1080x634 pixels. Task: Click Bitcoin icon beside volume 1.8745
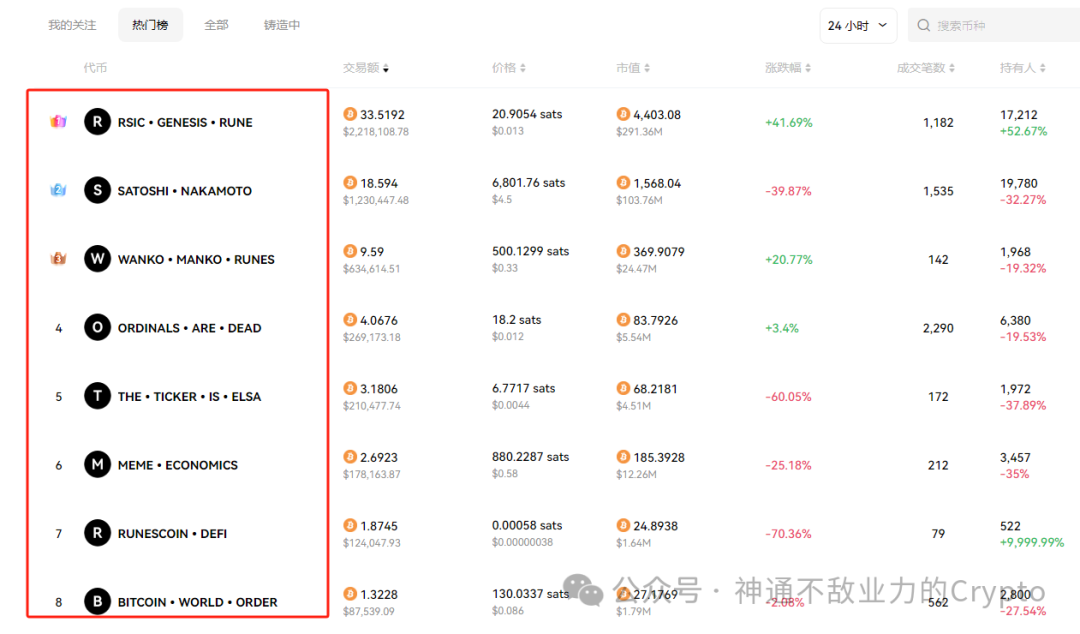click(350, 525)
